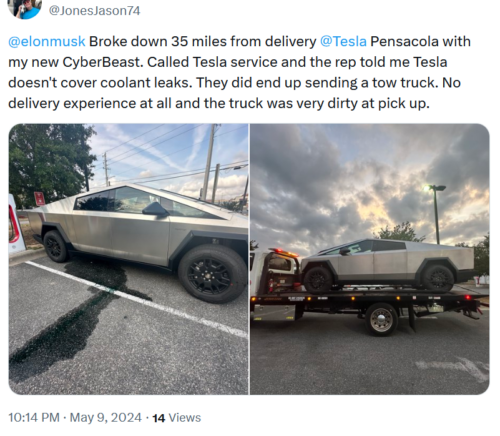This screenshot has width=500, height=436.
Task: Click the utility pole in the left photo
Action: (208, 162)
